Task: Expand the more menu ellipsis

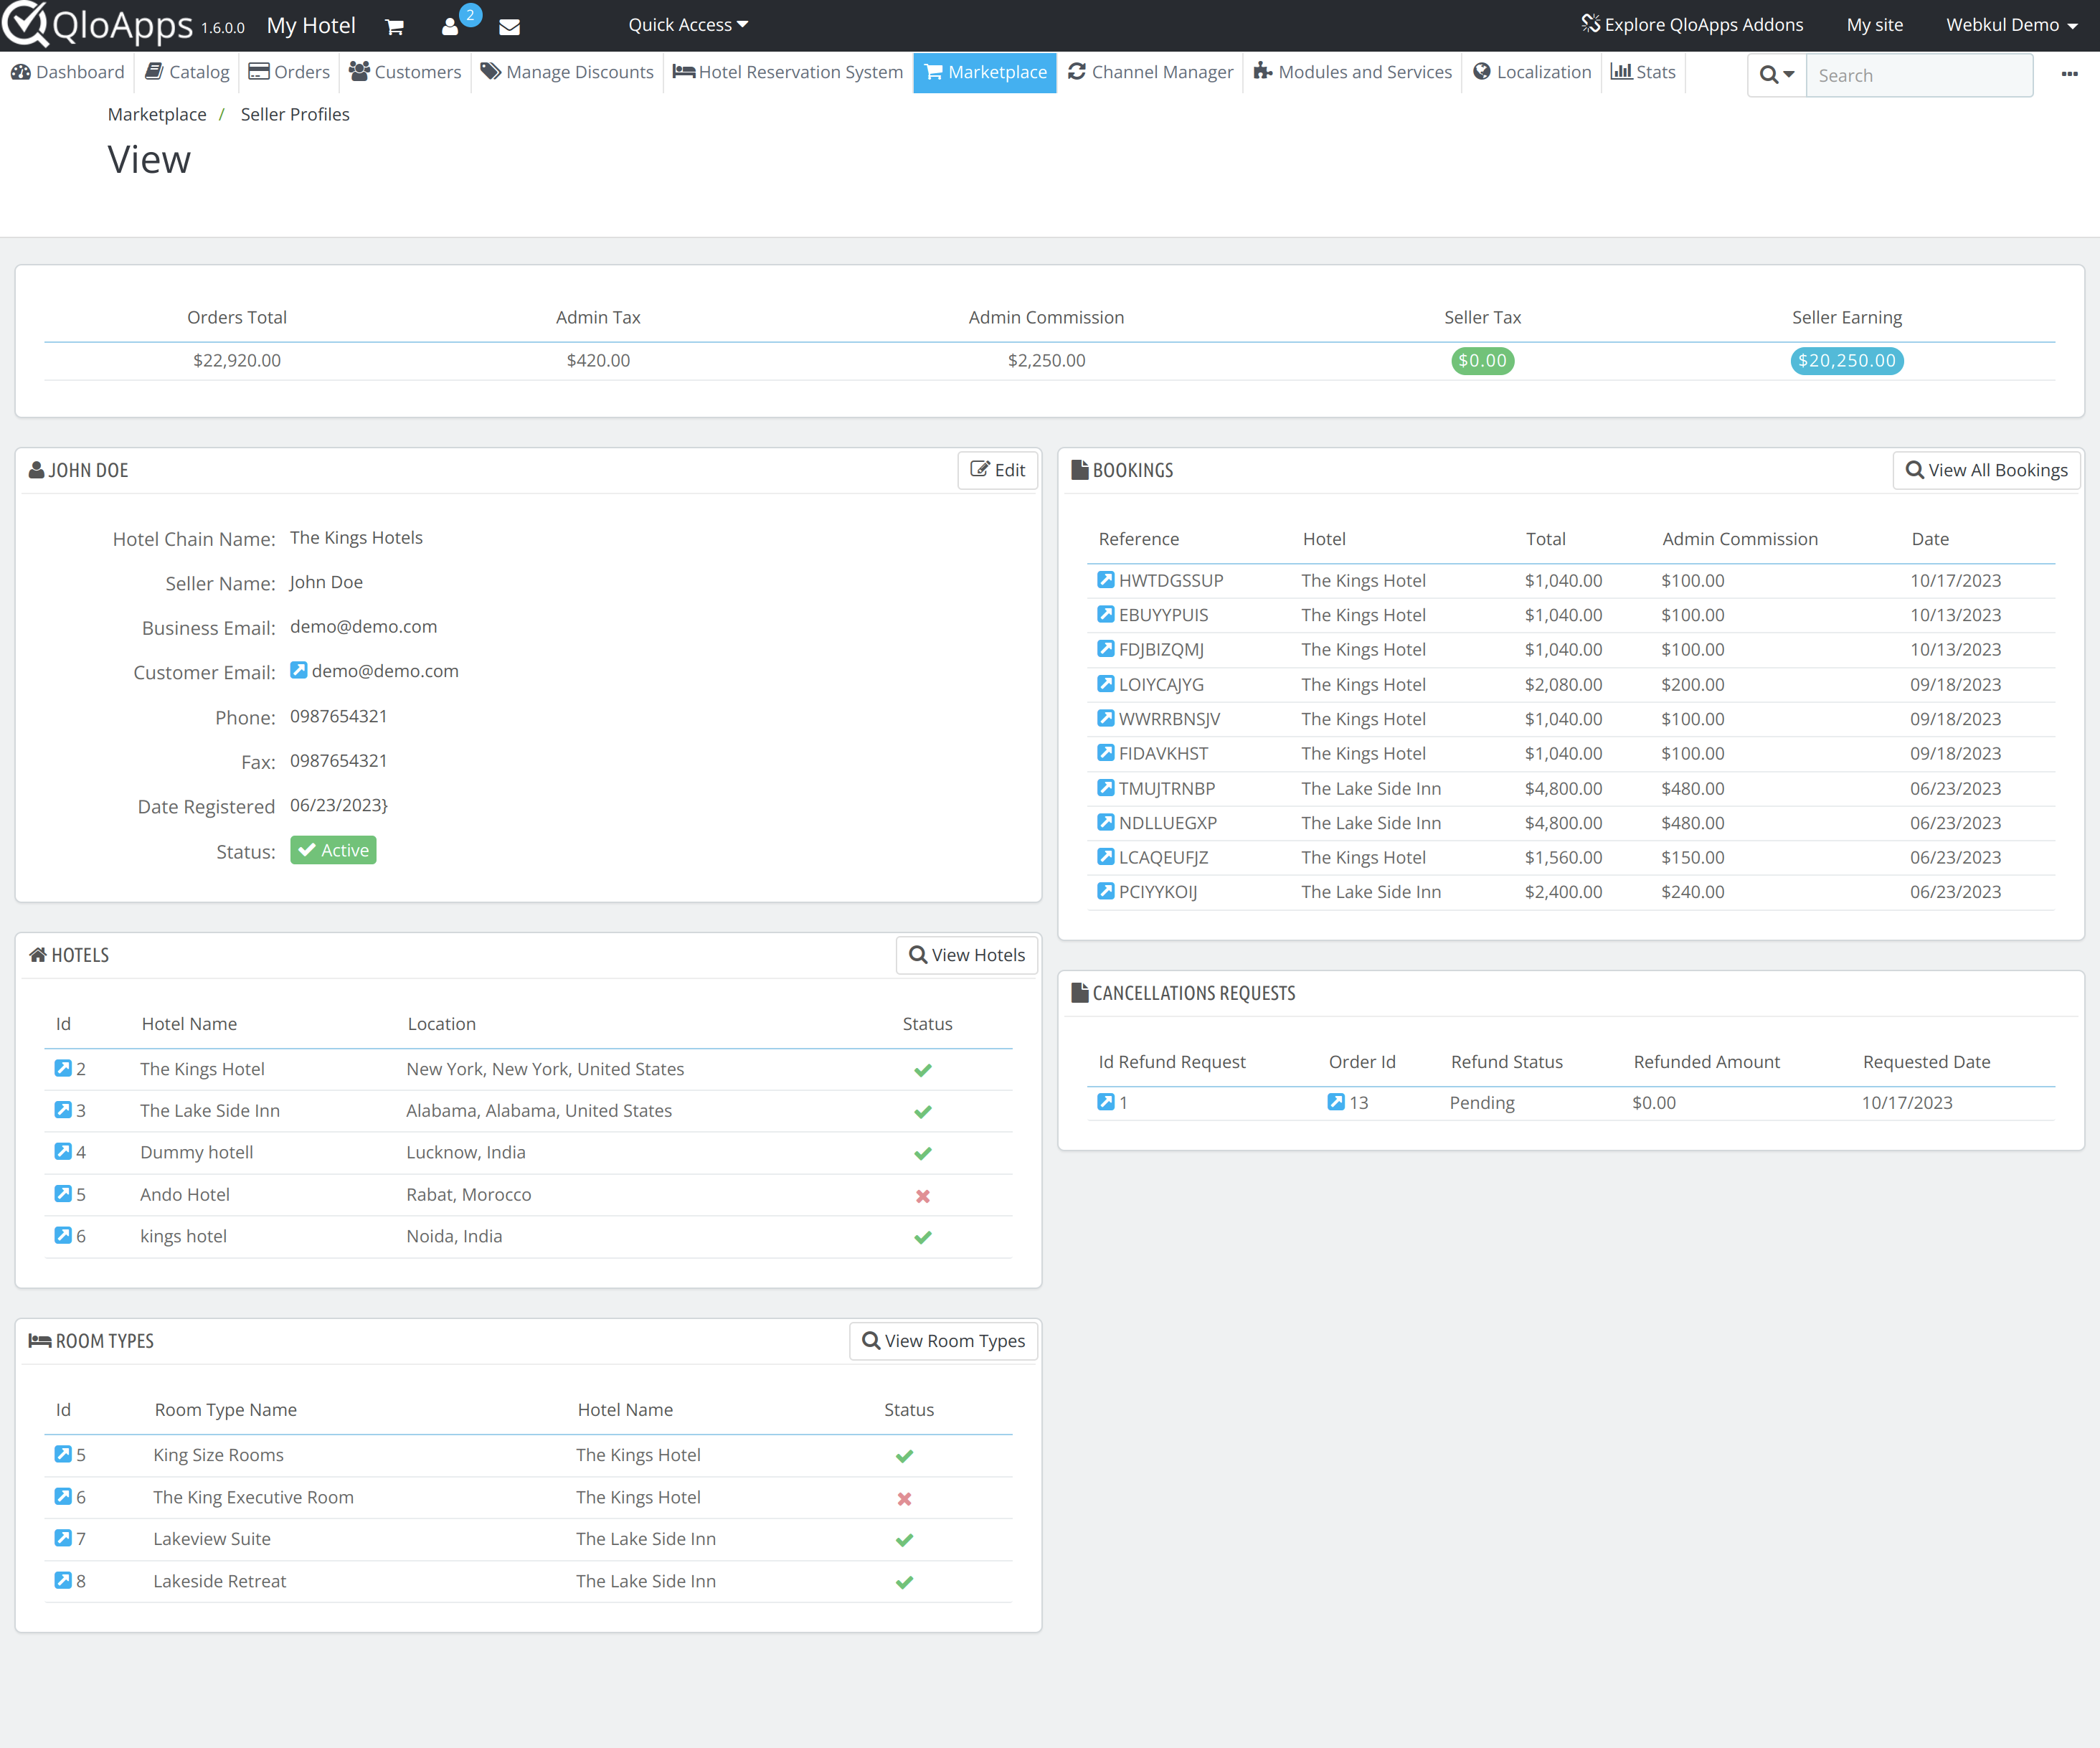Action: [x=2069, y=74]
